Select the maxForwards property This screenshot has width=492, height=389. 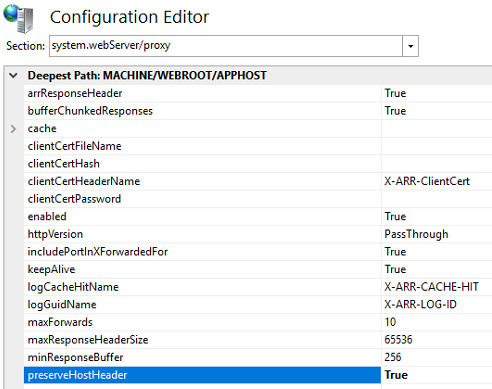60,322
